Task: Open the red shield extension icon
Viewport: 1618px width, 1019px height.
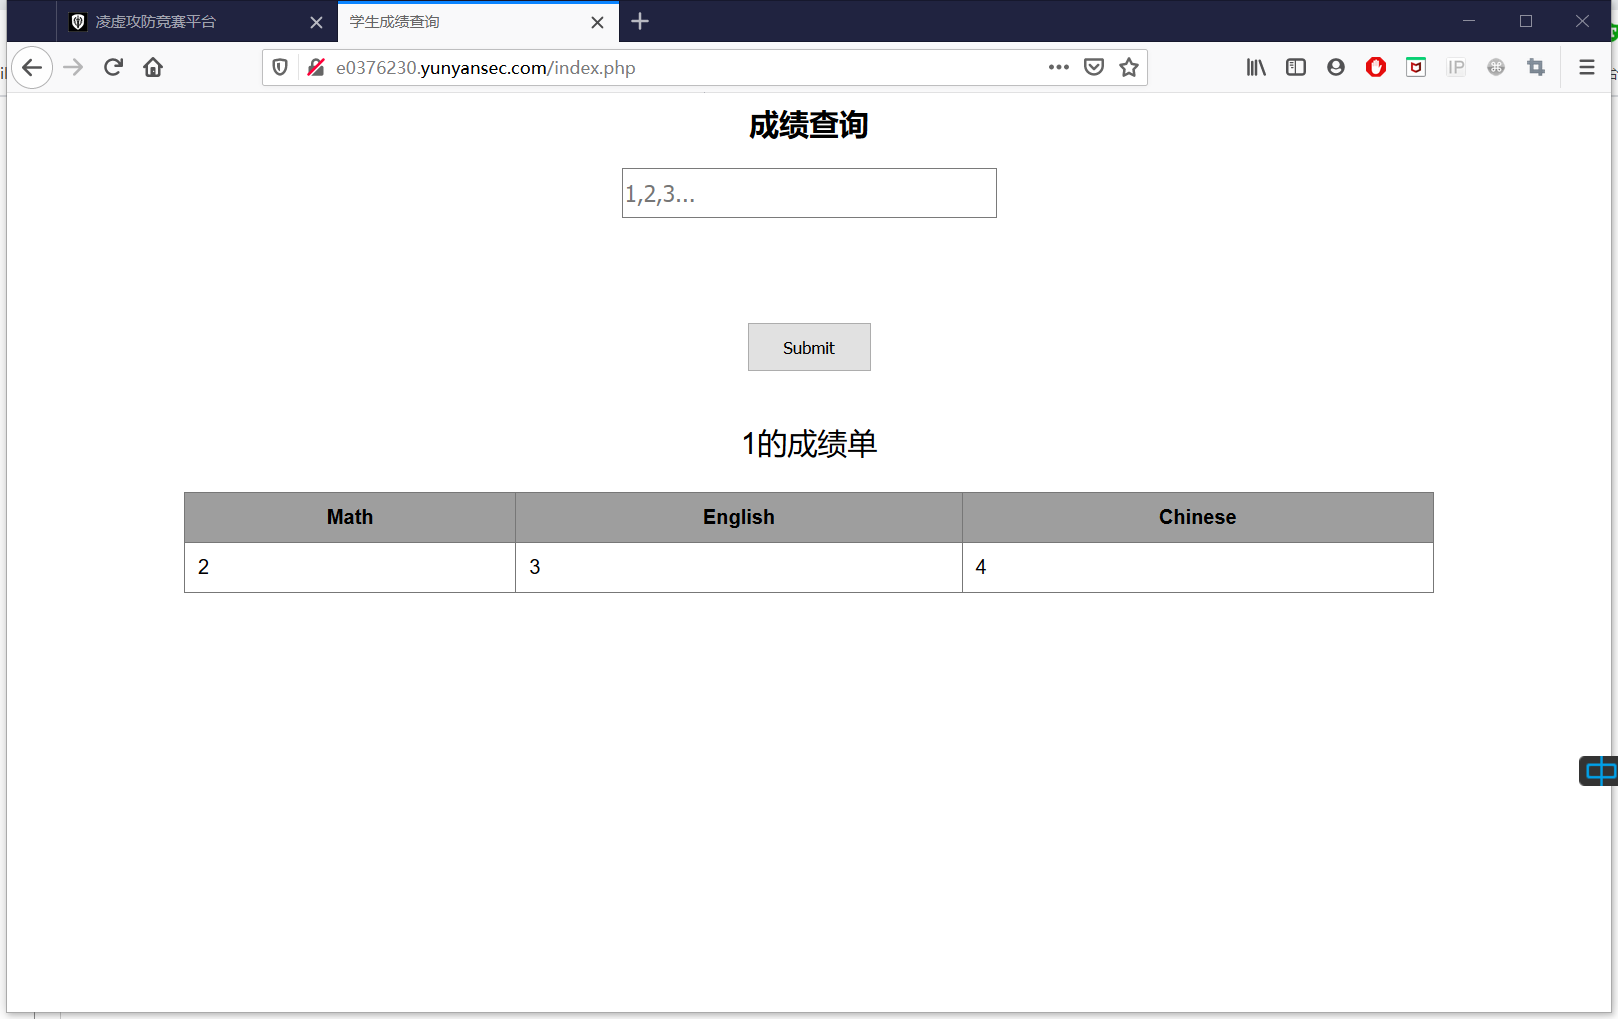Action: click(x=1416, y=67)
